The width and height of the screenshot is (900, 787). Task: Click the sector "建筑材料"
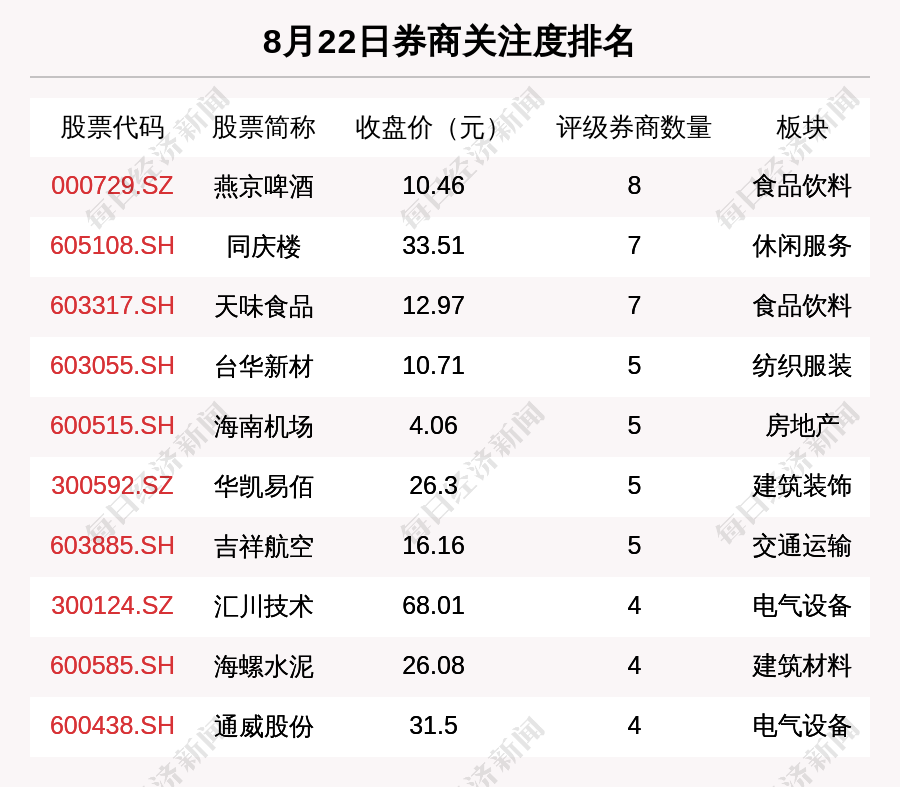802,666
